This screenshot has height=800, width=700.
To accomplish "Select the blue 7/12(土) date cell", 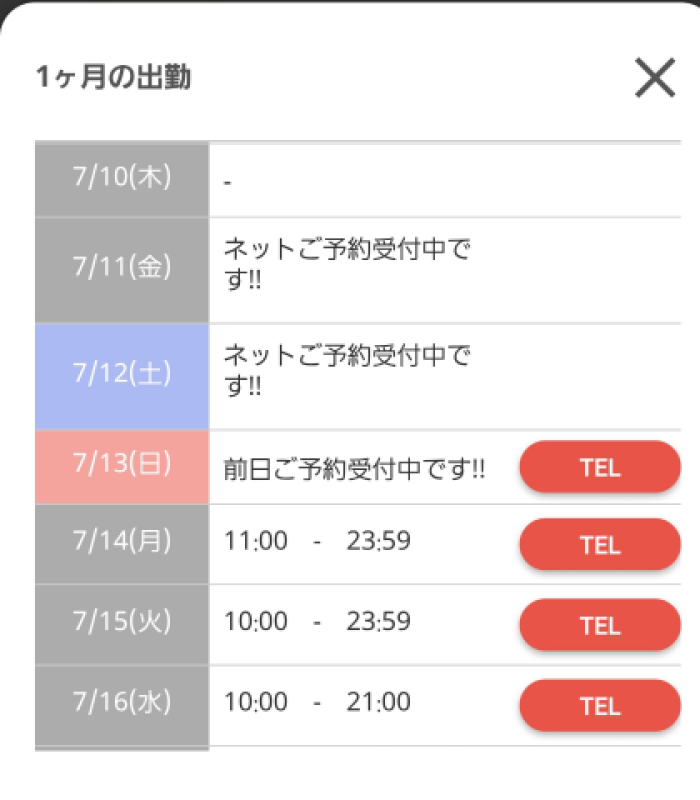I will [x=122, y=377].
